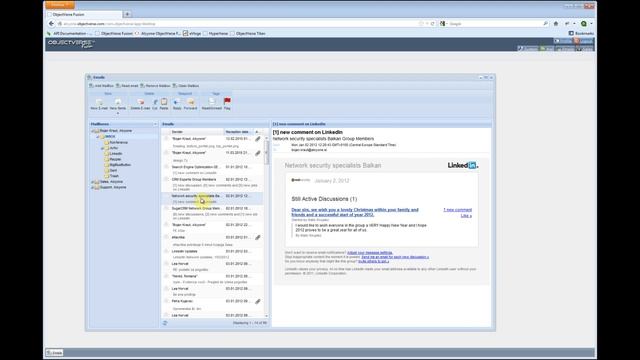The width and height of the screenshot is (640, 360).
Task: Sort emails by the Sender column header
Action: tap(197, 132)
